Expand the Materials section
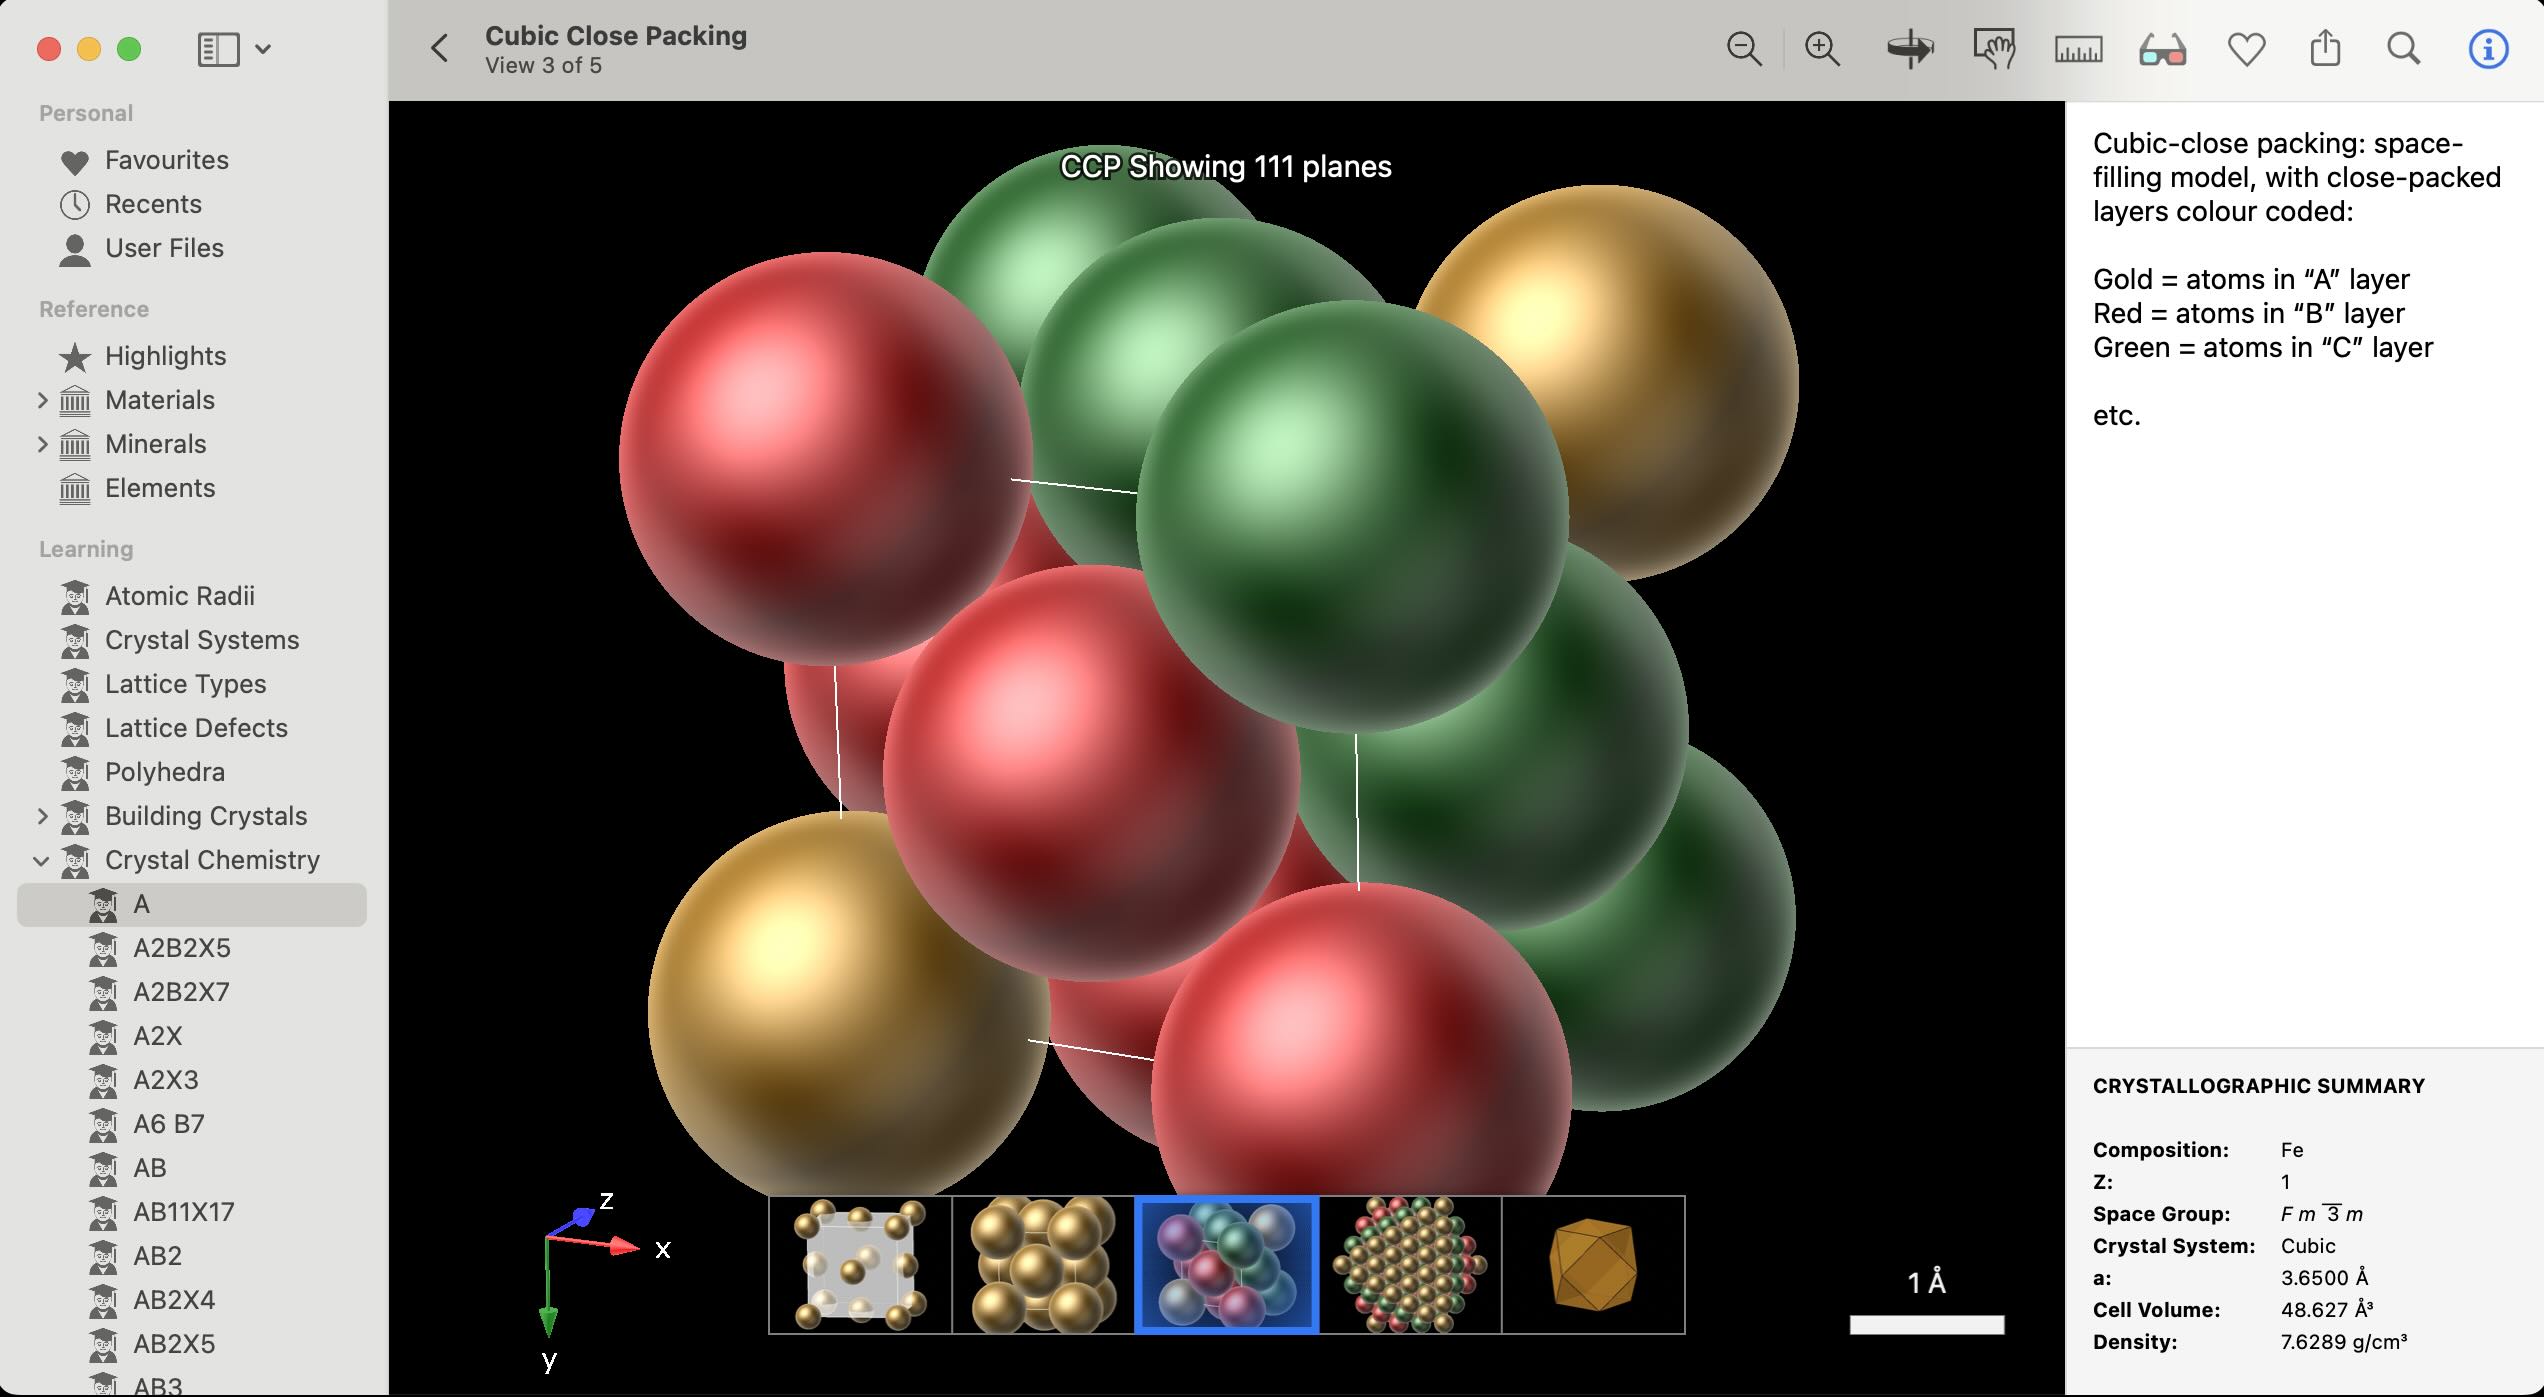Screen dimensions: 2544x1397 [42, 400]
